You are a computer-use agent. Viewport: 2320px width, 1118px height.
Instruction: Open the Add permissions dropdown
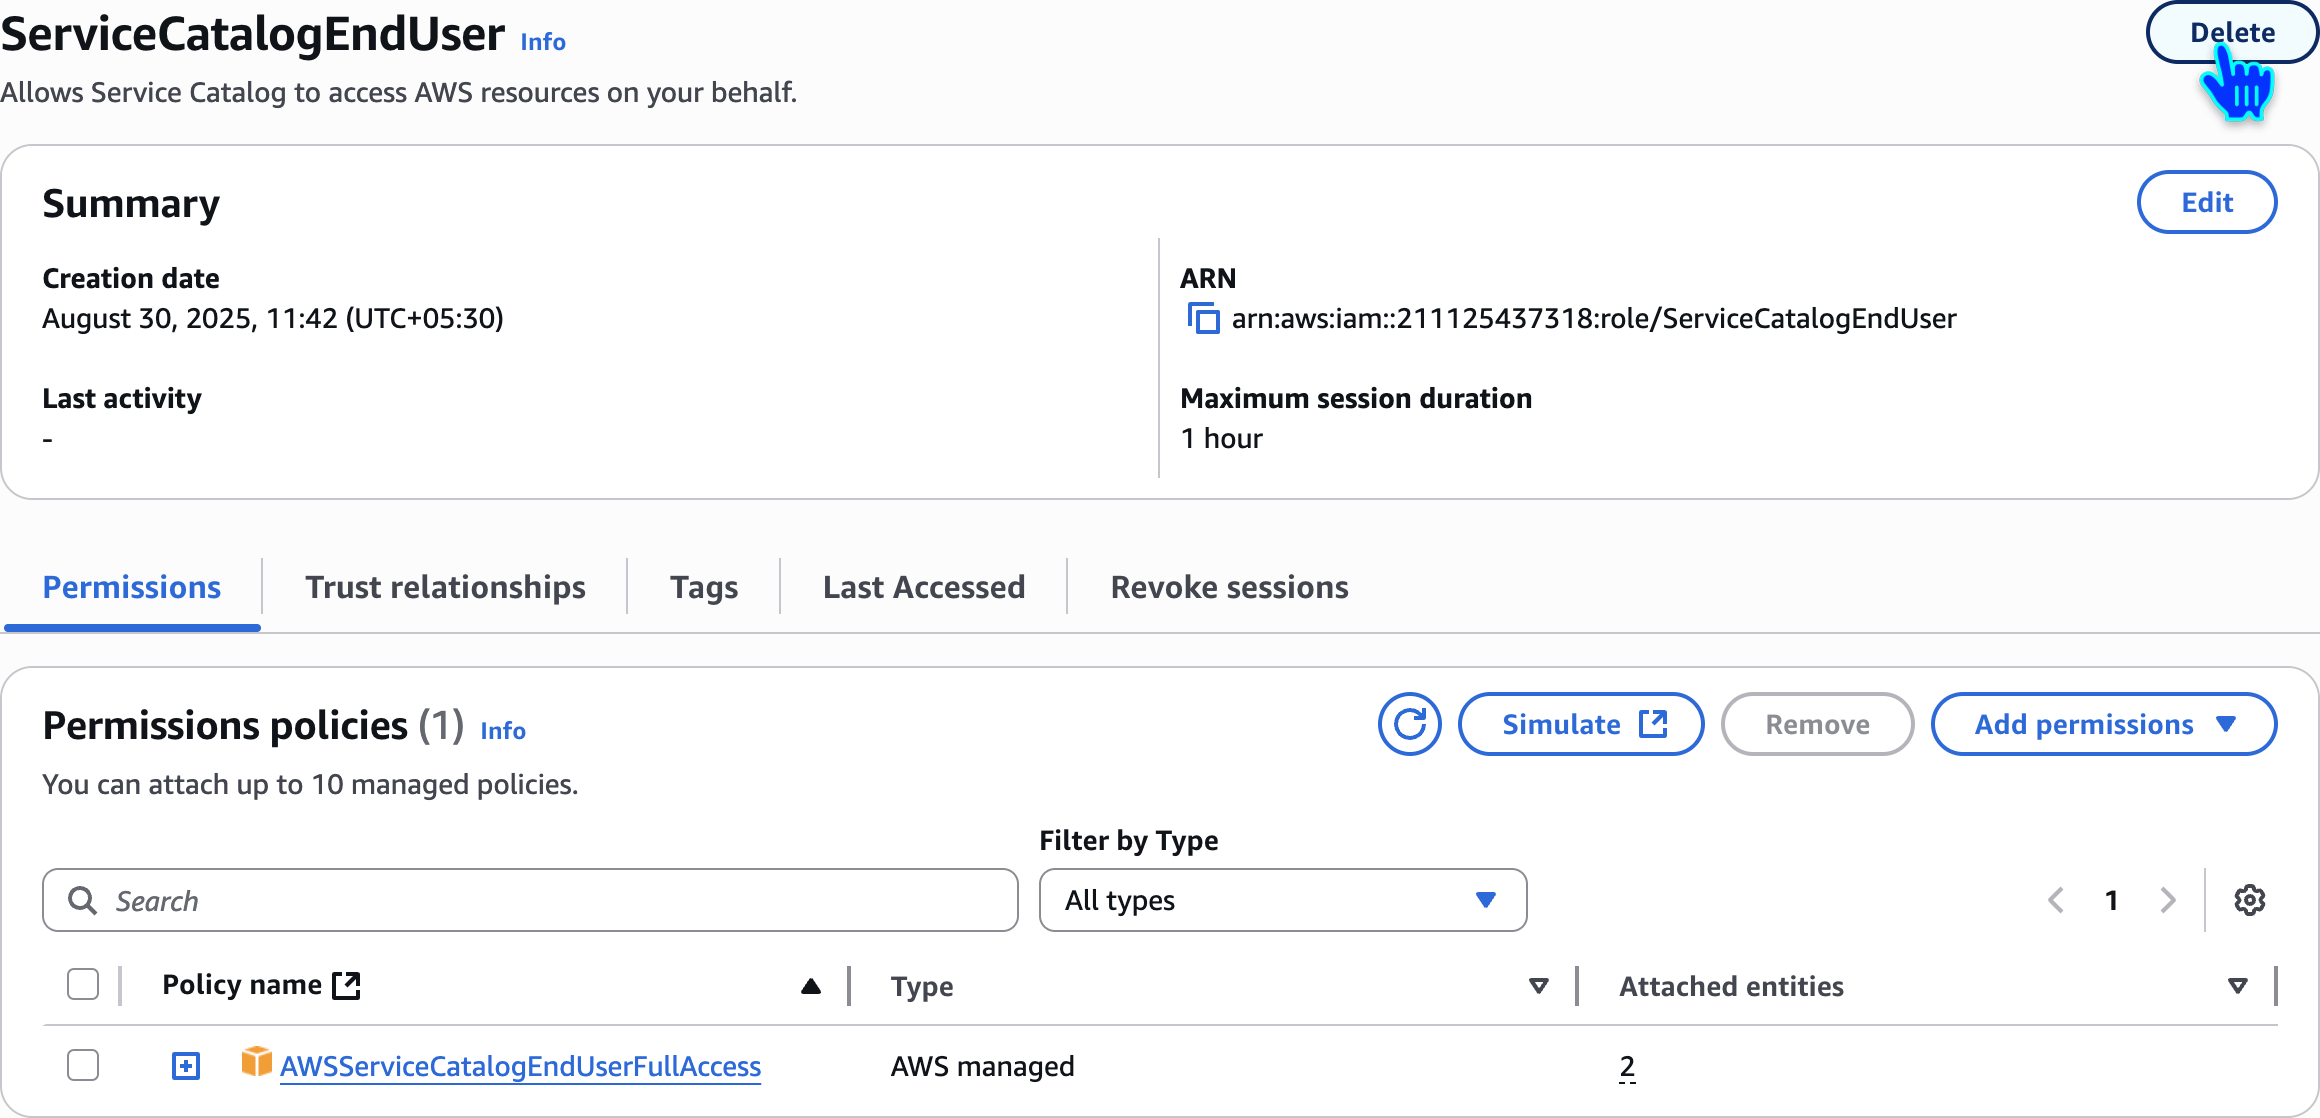pyautogui.click(x=2103, y=724)
